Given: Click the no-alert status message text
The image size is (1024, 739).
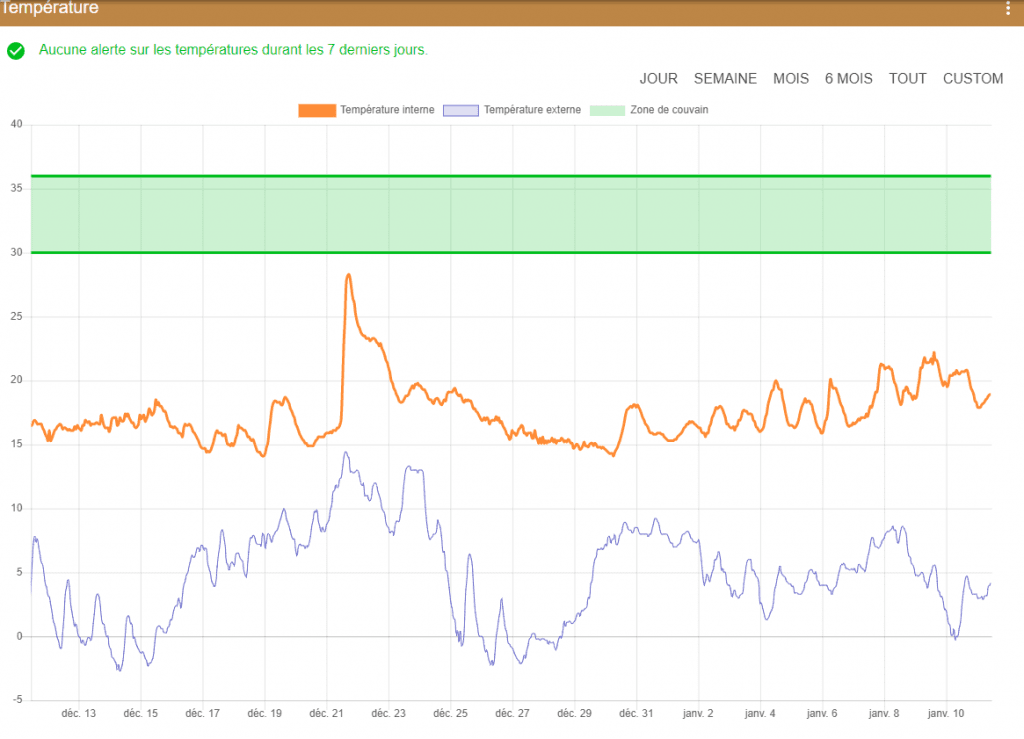Looking at the screenshot, I should [x=233, y=50].
